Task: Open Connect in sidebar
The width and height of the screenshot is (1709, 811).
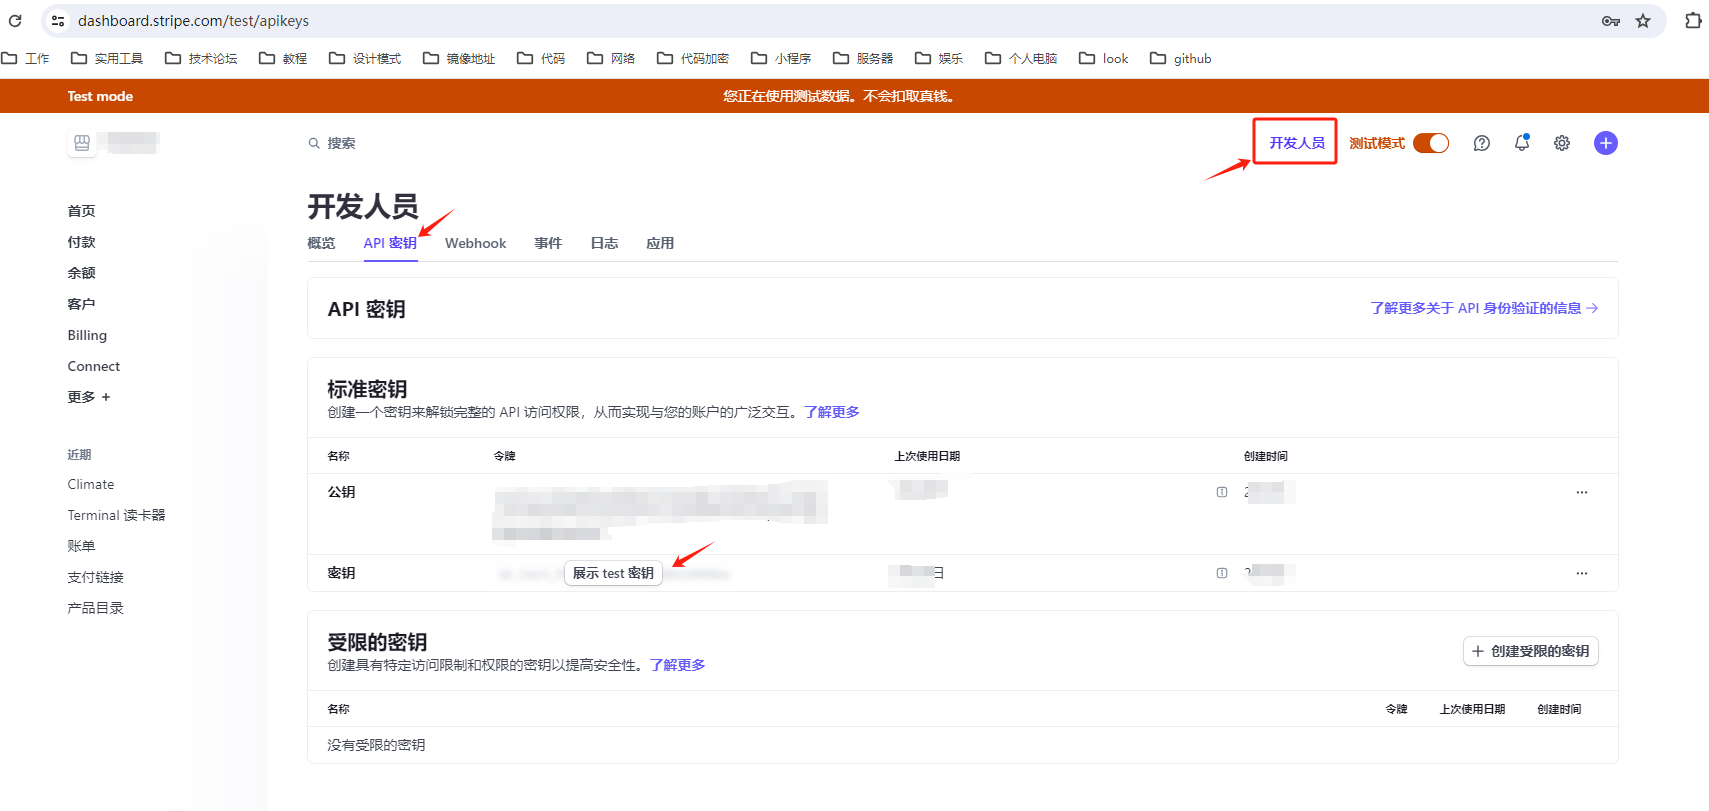Action: (x=94, y=366)
